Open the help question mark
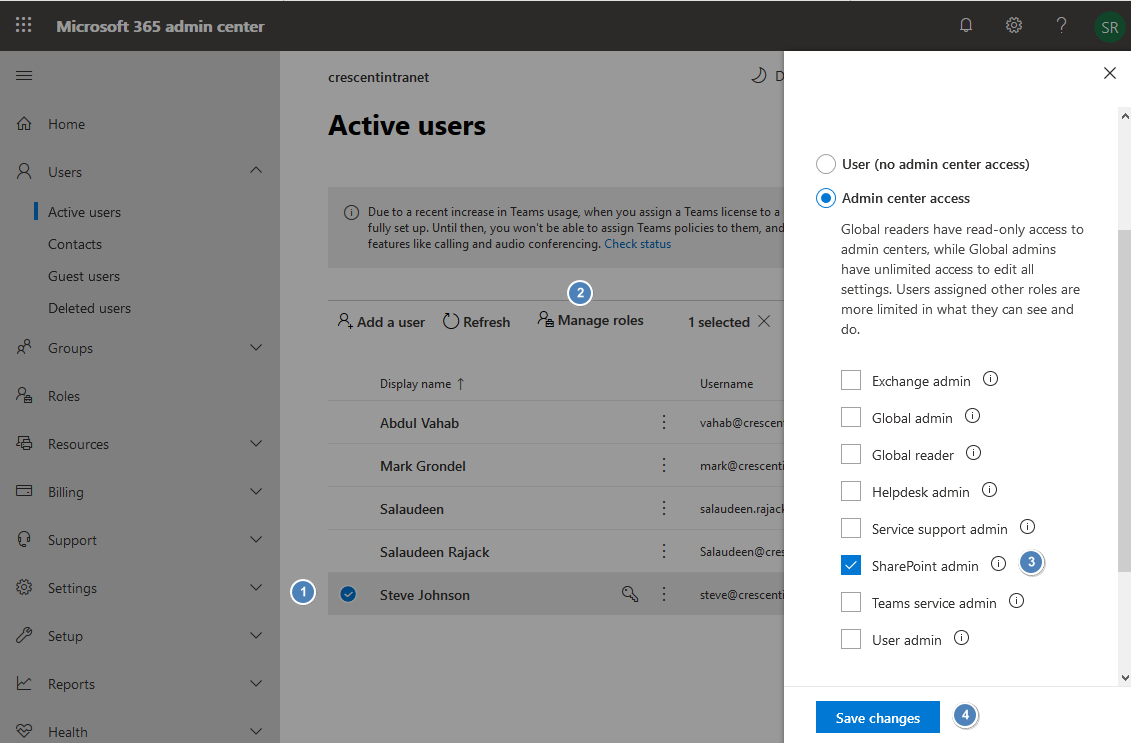The height and width of the screenshot is (743, 1131). [x=1061, y=25]
